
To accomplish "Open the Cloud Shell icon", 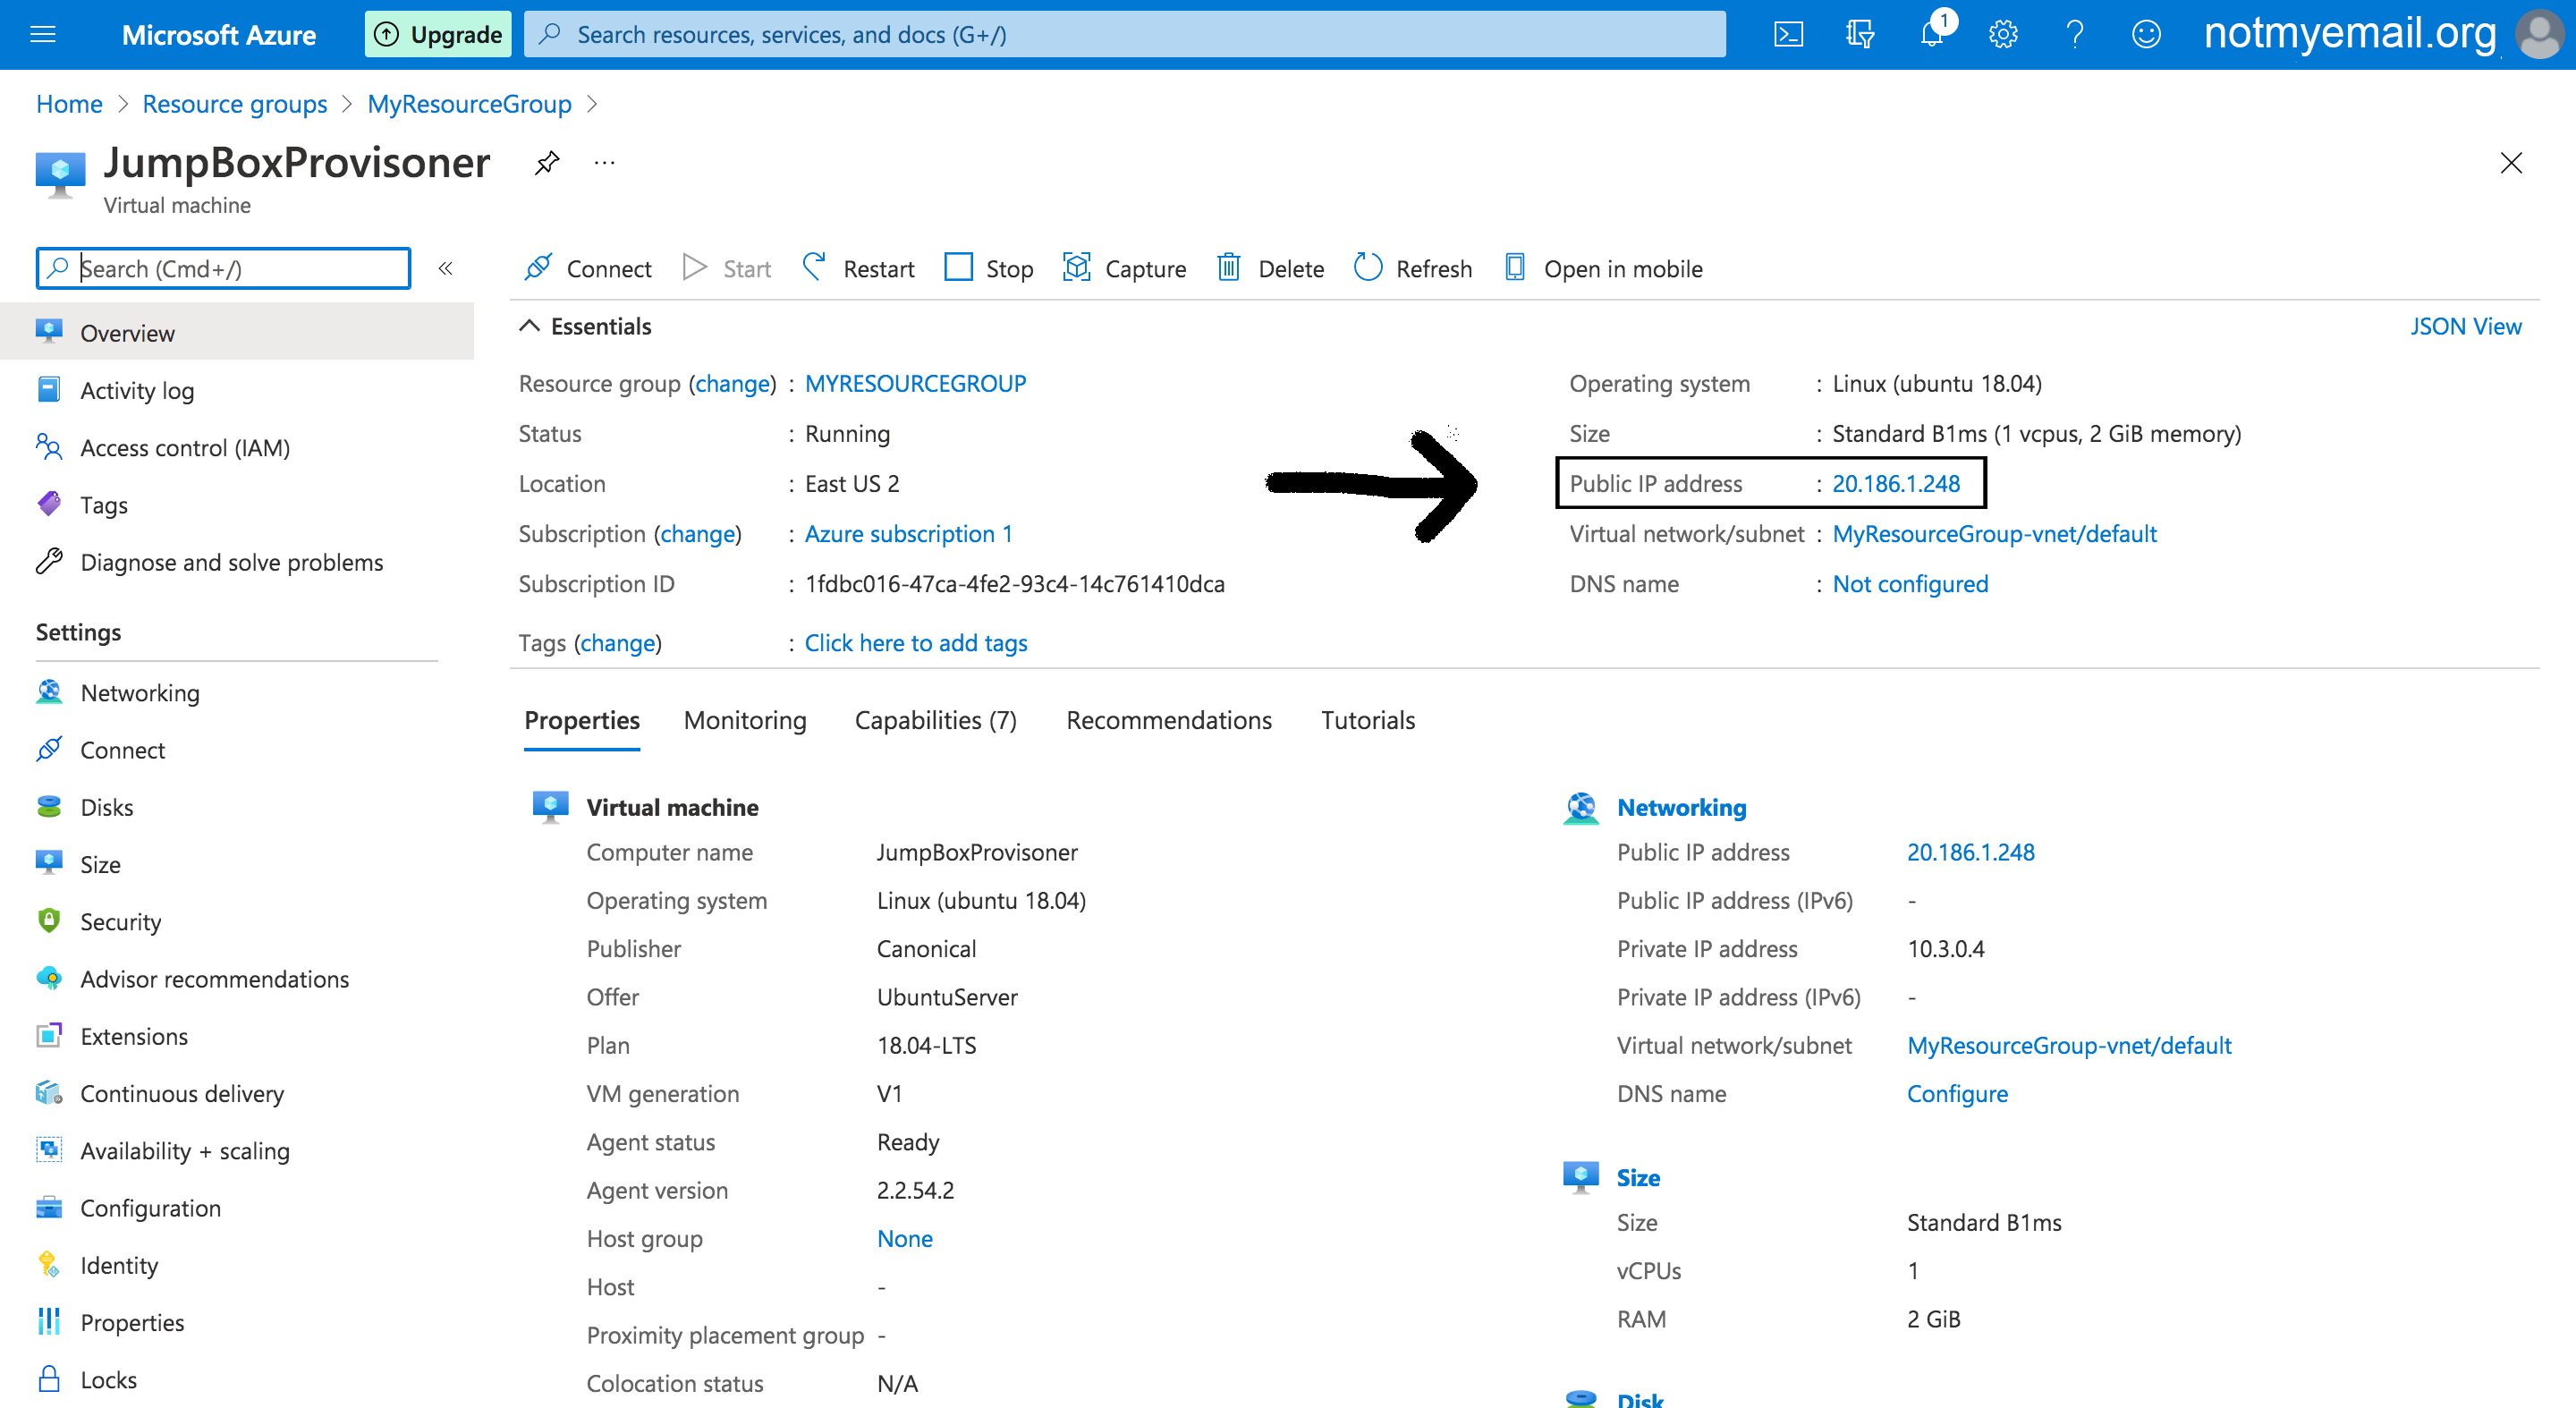I will (x=1788, y=35).
